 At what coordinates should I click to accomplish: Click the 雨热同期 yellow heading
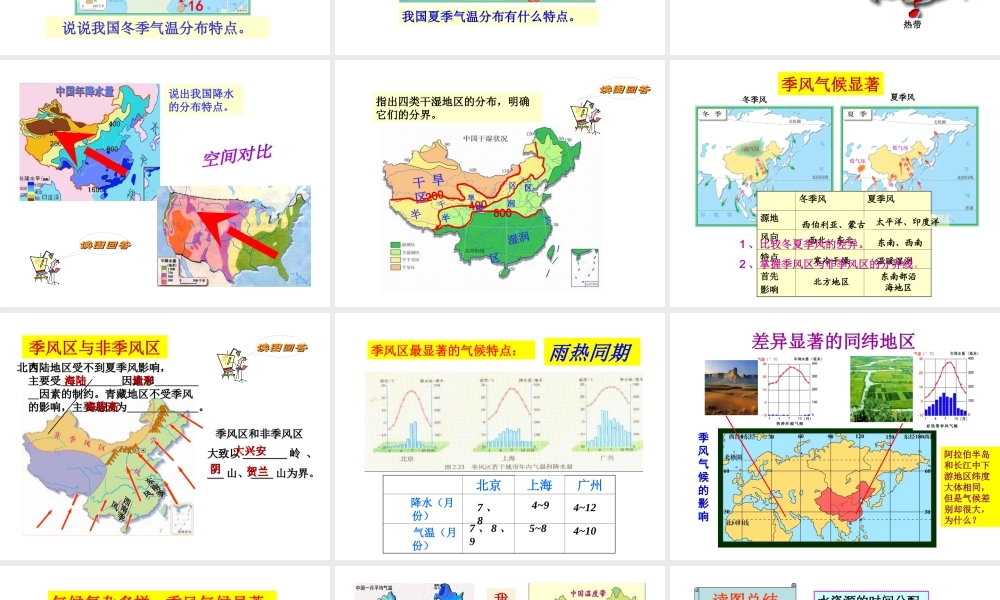[591, 352]
